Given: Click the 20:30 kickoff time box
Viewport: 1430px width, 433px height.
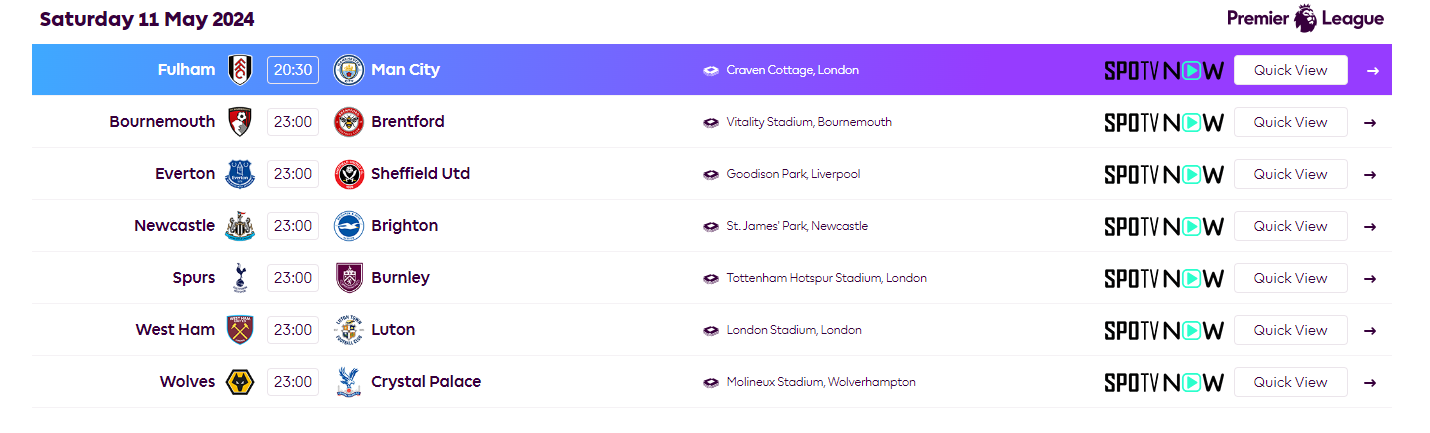Looking at the screenshot, I should 293,70.
